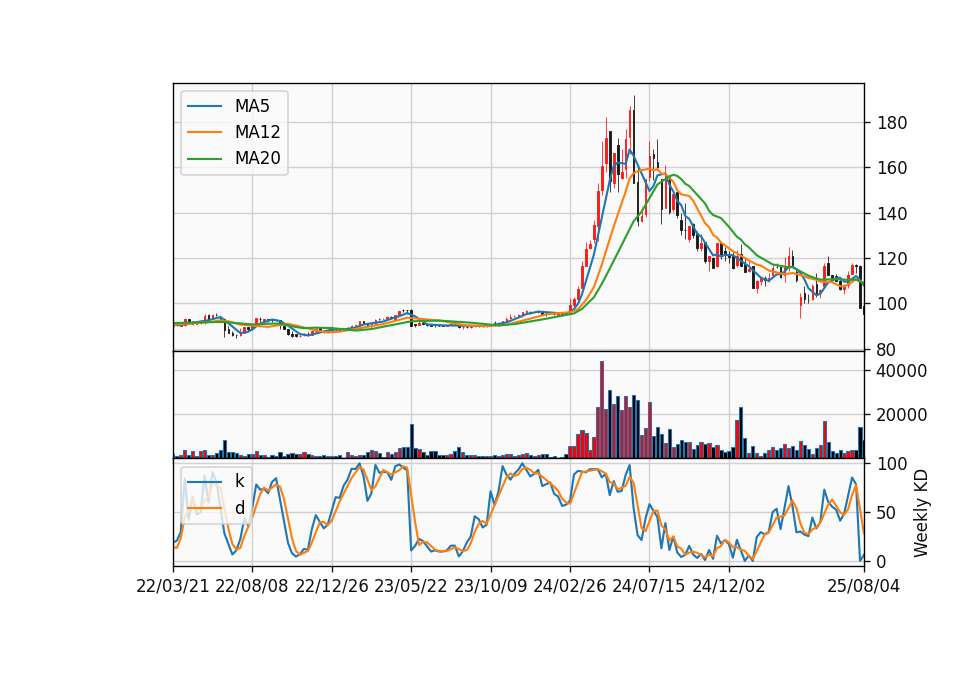Click the 140 price axis value

[892, 214]
